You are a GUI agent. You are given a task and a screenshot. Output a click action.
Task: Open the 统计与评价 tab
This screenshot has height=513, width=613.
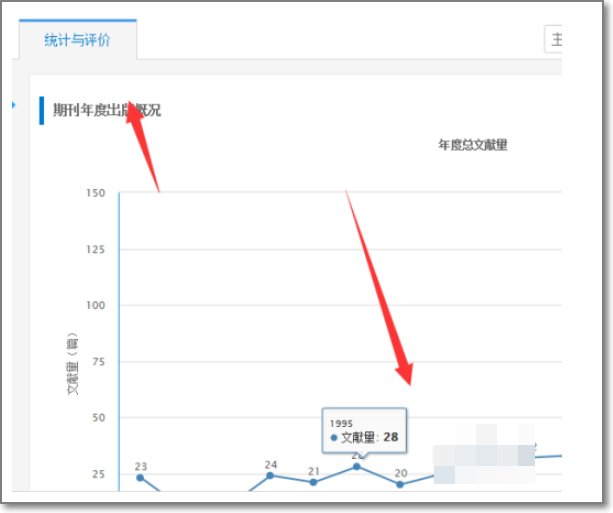point(78,39)
